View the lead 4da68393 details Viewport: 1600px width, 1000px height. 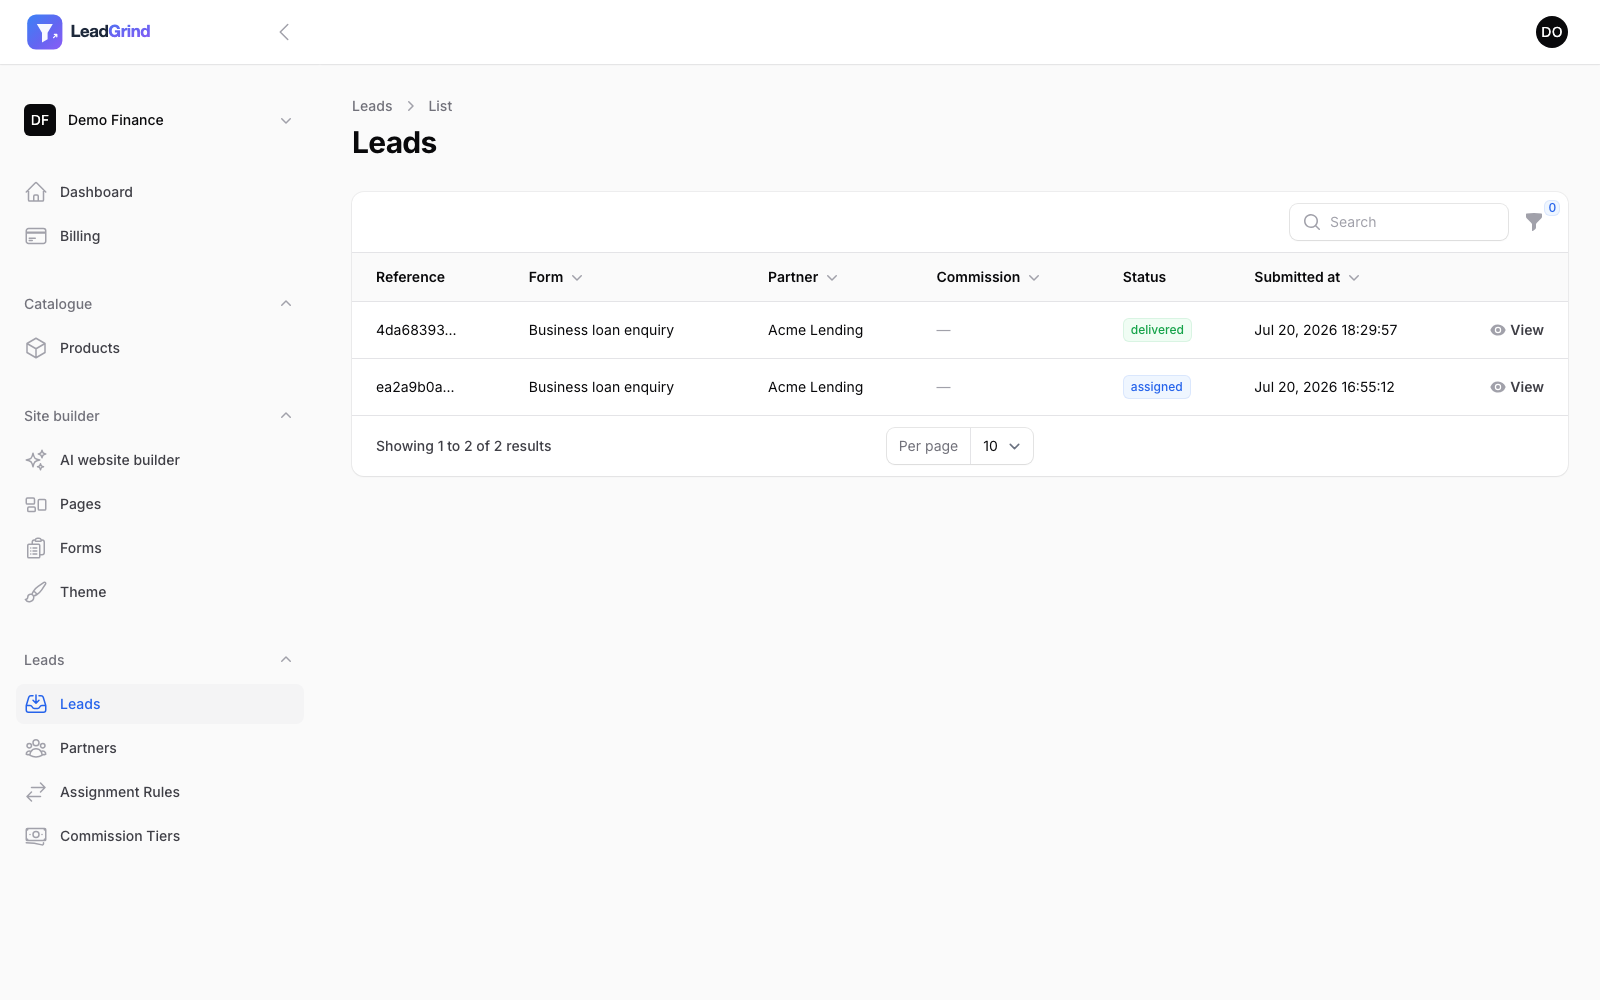1517,330
